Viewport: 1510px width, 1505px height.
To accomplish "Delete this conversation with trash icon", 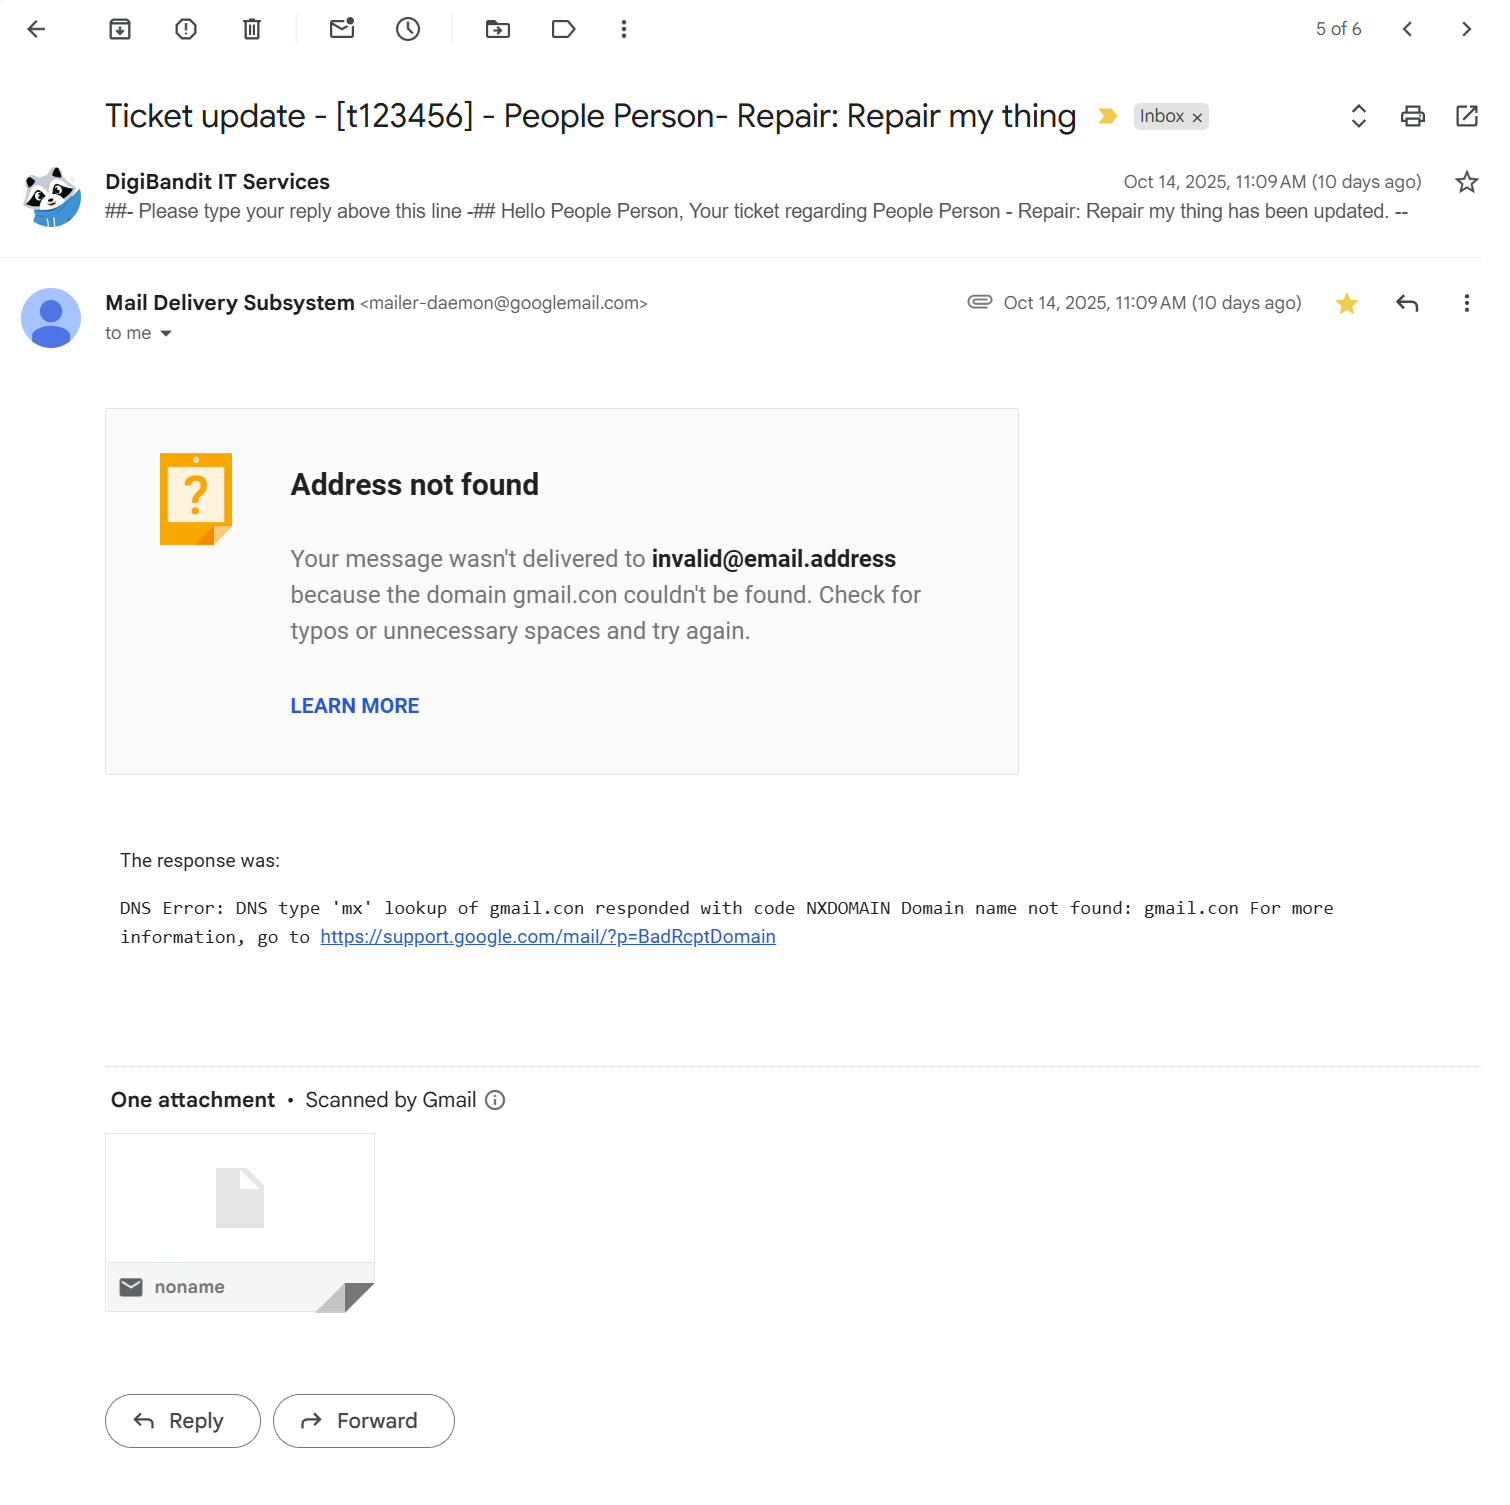I will point(252,29).
